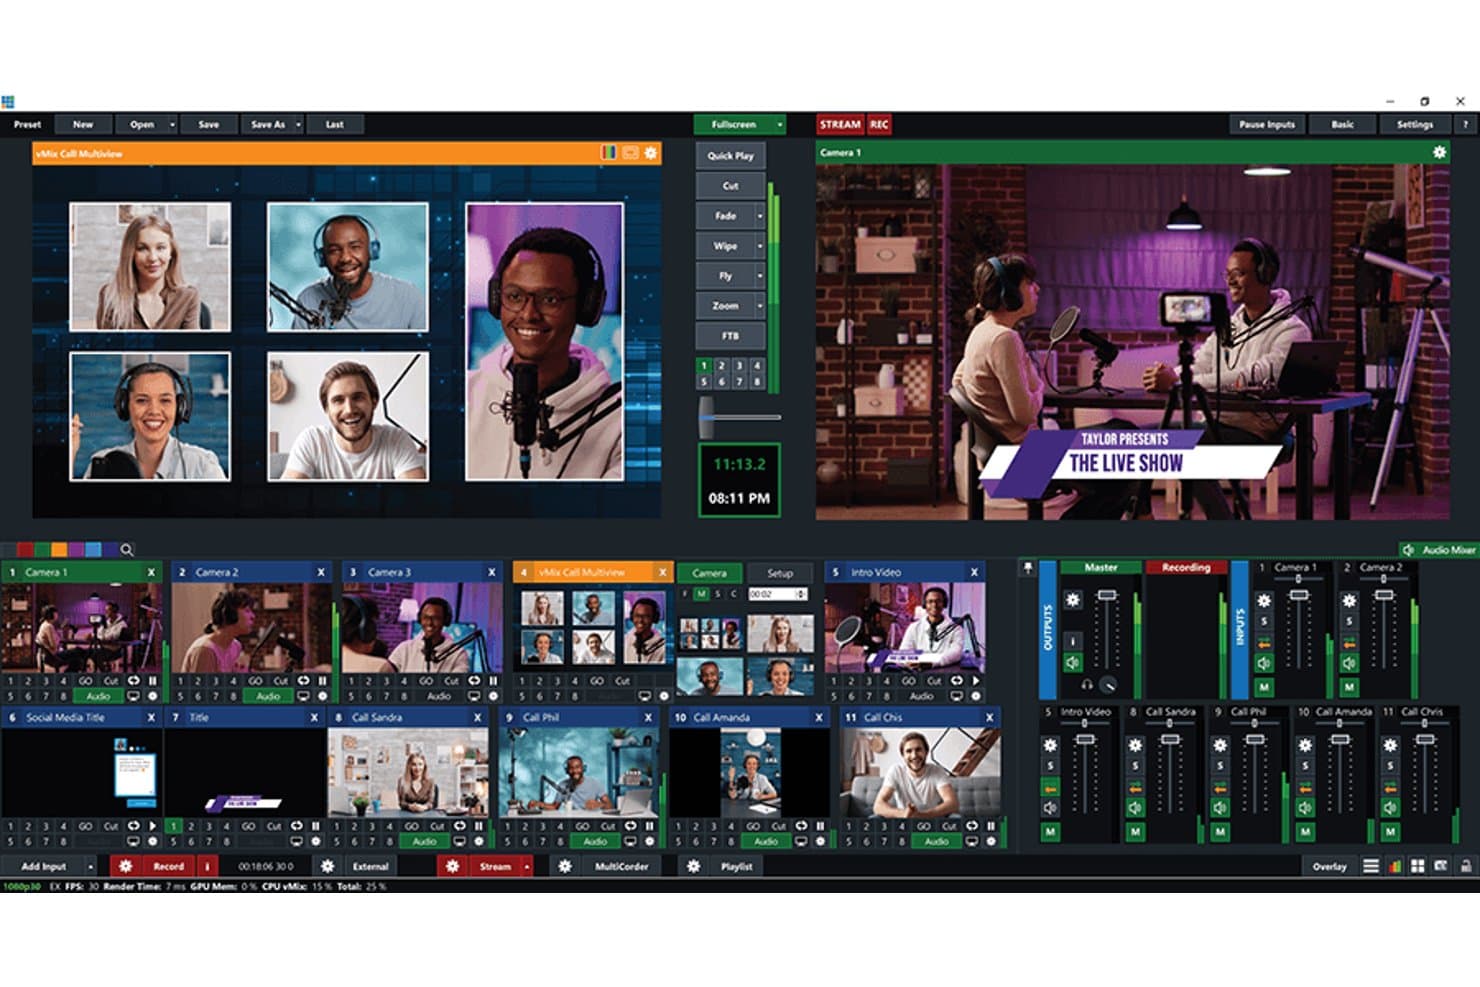Pin the audio mixer panel

pos(1027,567)
